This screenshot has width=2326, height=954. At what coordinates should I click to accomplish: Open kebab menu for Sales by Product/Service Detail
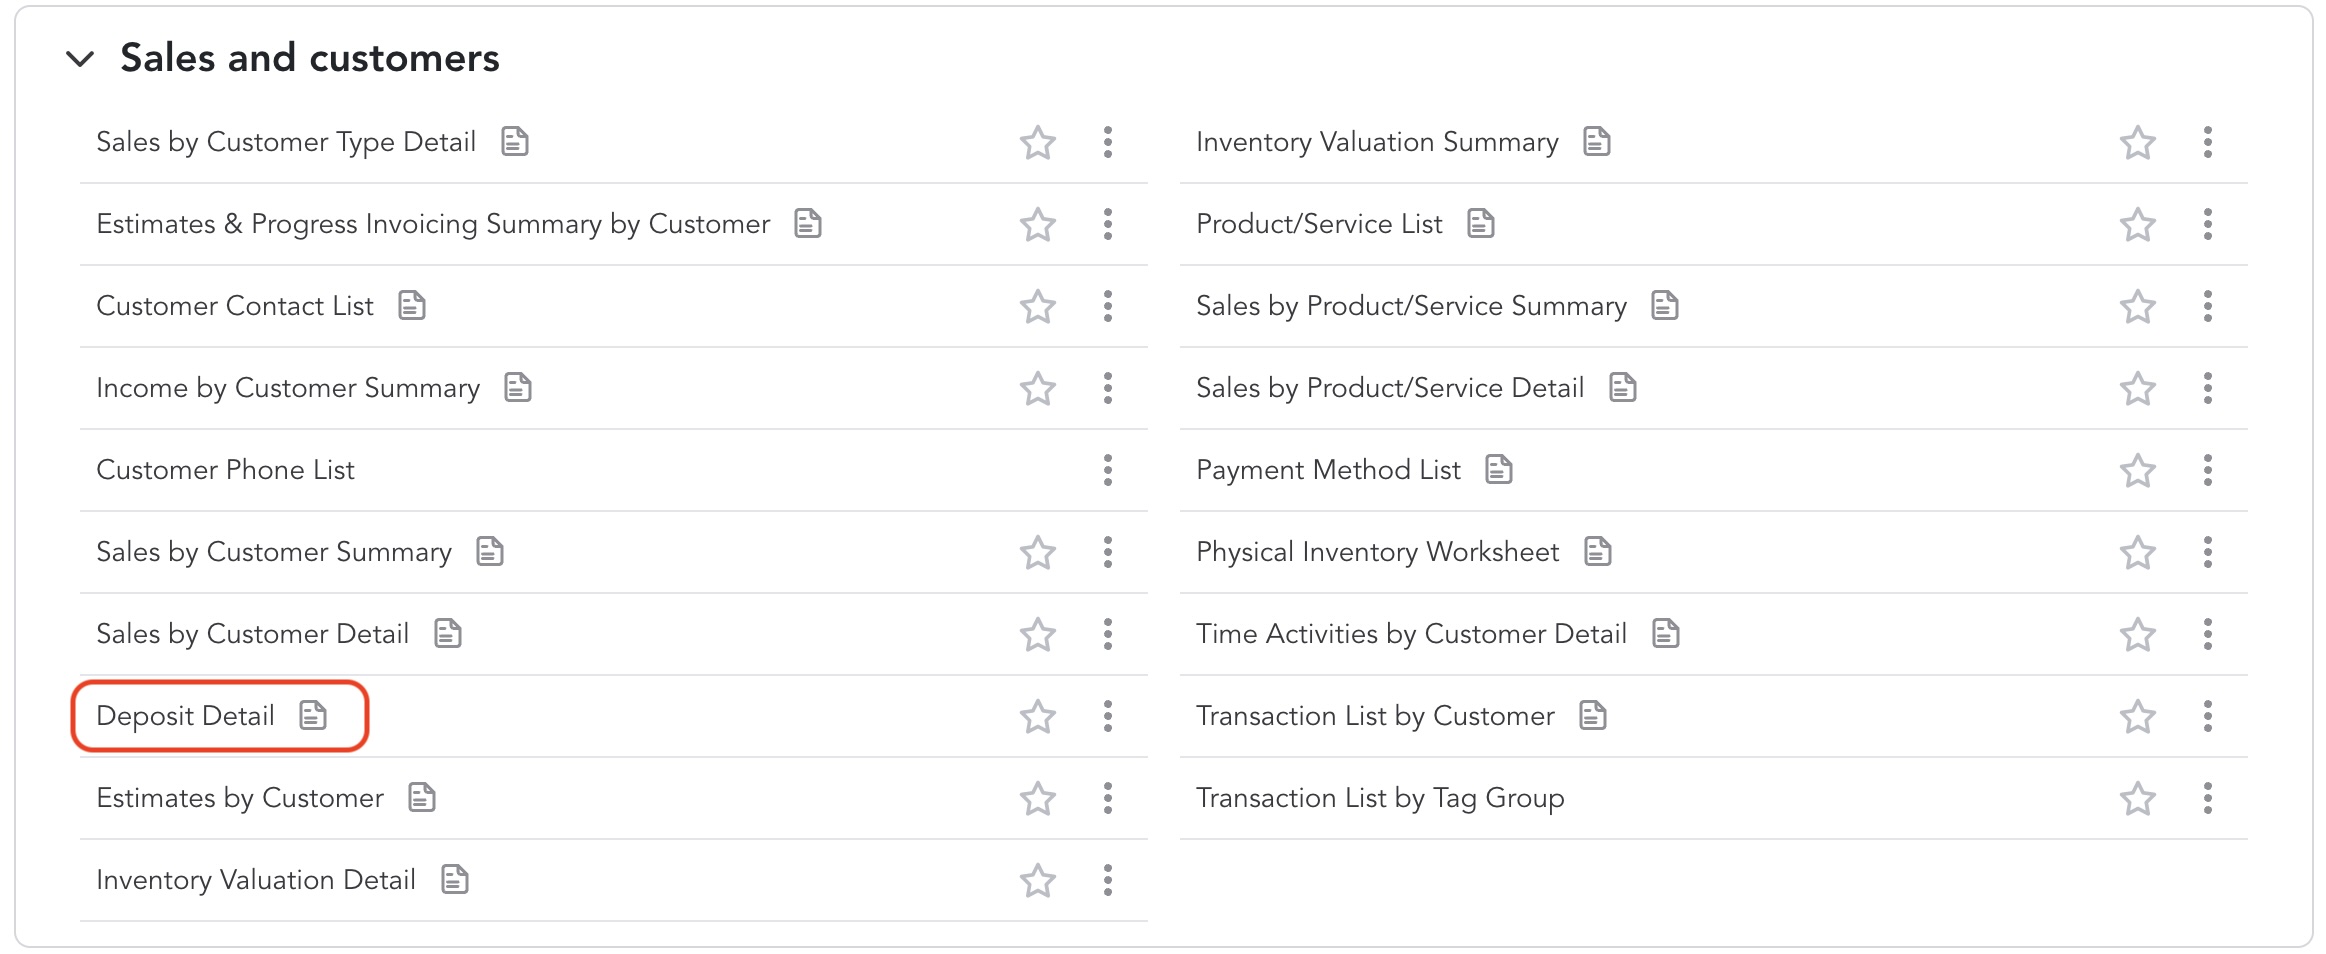(2207, 388)
